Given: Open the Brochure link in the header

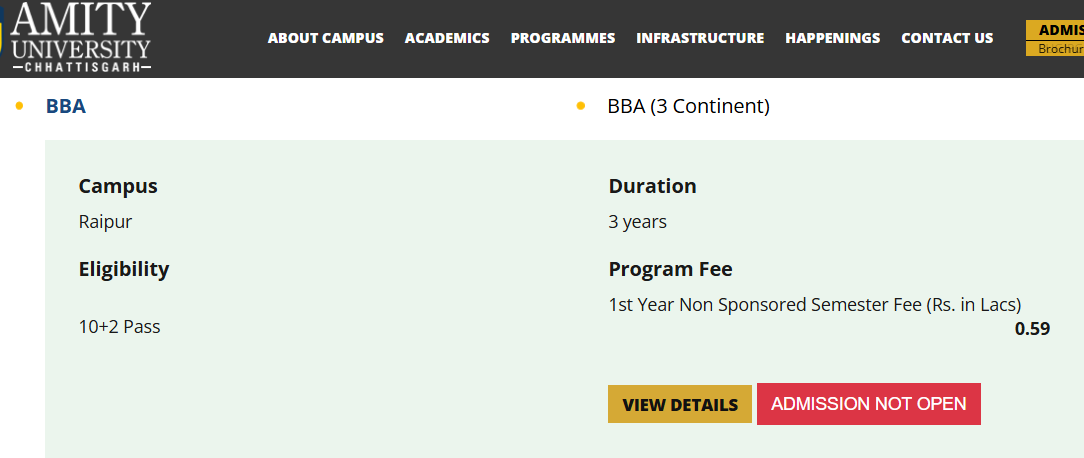Looking at the screenshot, I should 1055,49.
